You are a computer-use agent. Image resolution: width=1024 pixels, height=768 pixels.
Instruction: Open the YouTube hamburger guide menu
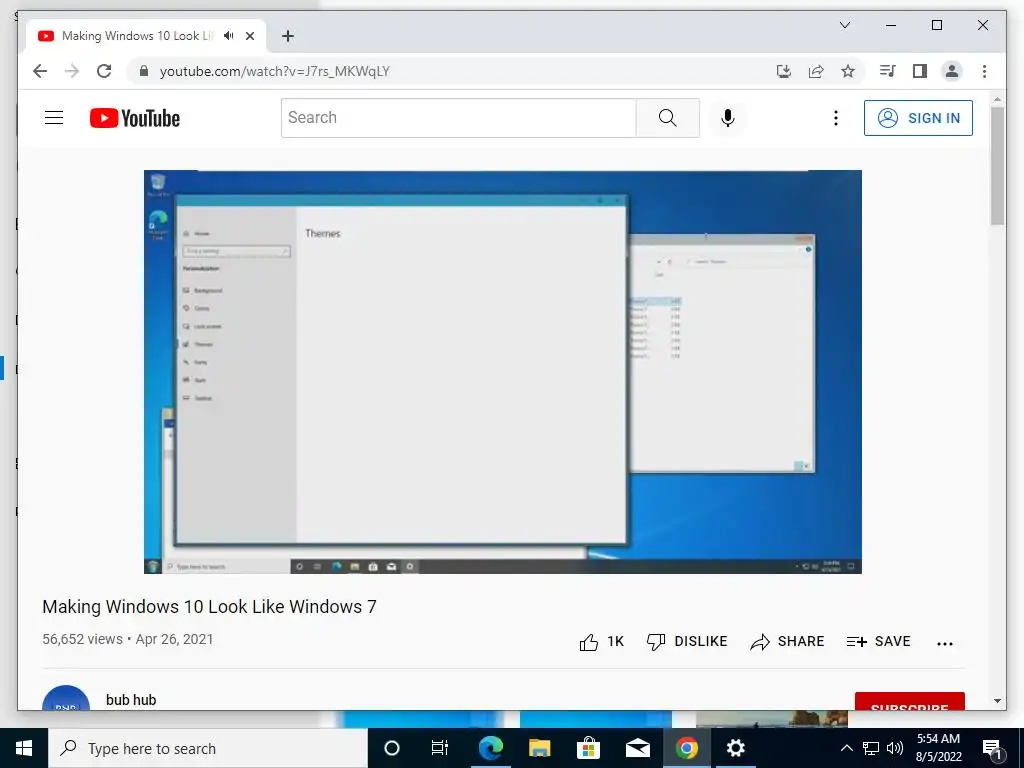click(54, 118)
